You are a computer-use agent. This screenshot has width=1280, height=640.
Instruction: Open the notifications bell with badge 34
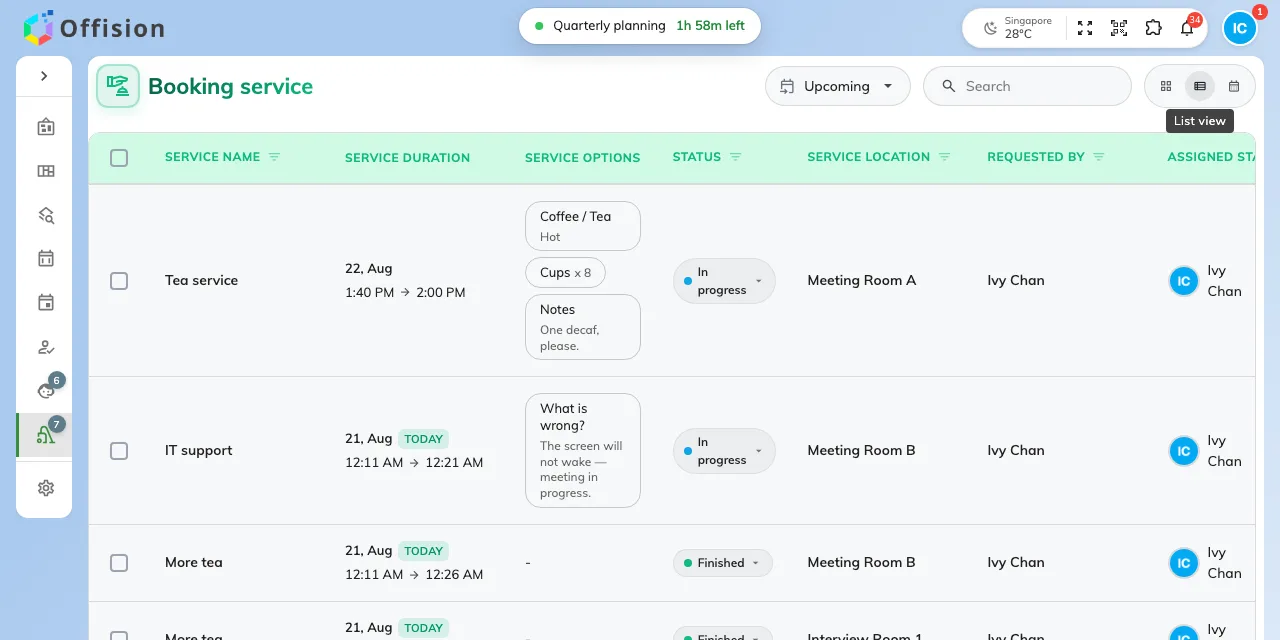[x=1187, y=28]
